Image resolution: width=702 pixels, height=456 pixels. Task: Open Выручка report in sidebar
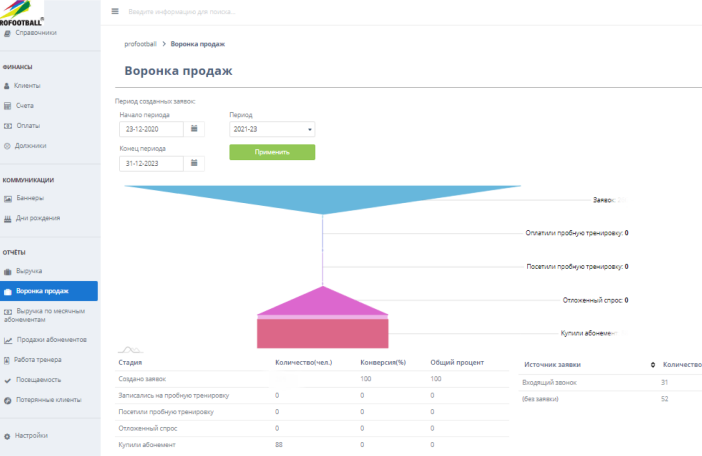pyautogui.click(x=29, y=271)
